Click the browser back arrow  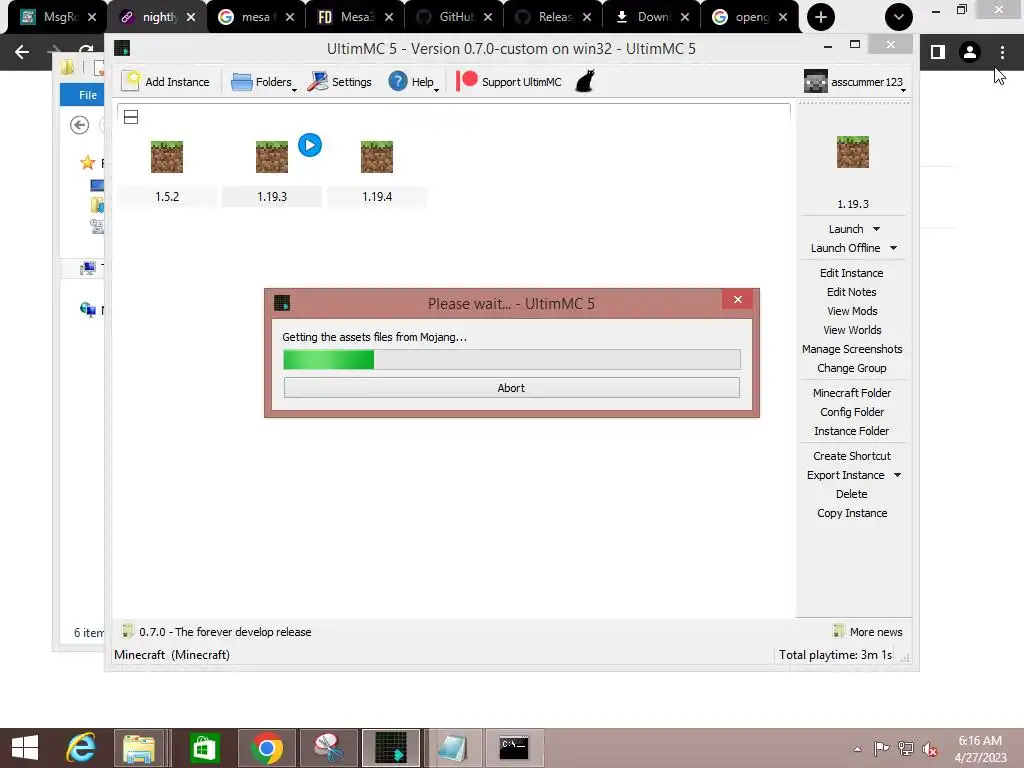click(x=22, y=52)
